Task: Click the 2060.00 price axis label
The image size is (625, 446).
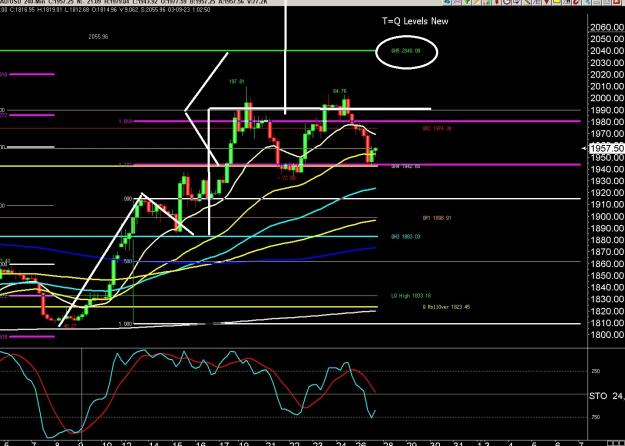Action: click(606, 28)
